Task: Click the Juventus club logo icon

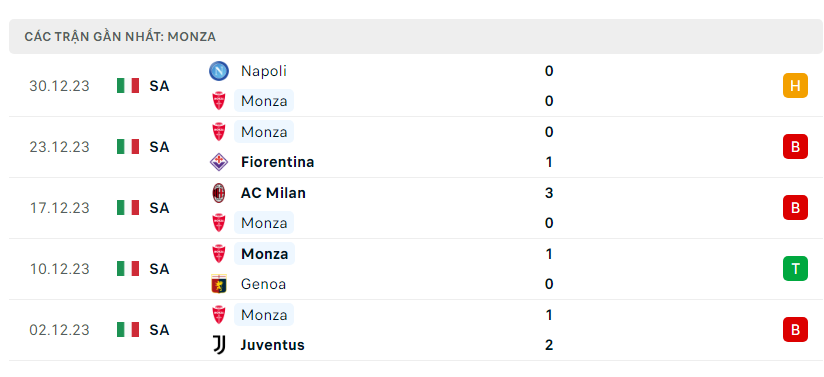Action: (x=219, y=345)
